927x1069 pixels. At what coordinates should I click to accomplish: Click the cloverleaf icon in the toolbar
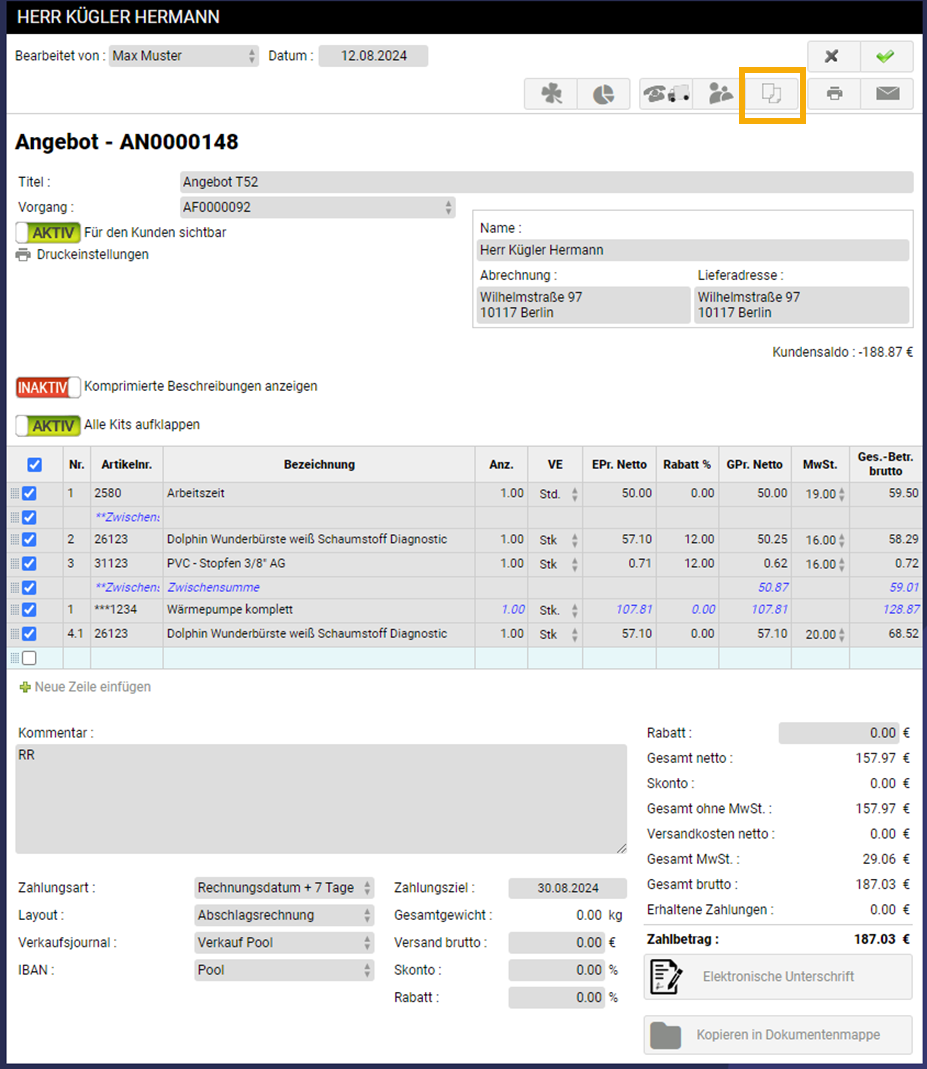(x=551, y=94)
